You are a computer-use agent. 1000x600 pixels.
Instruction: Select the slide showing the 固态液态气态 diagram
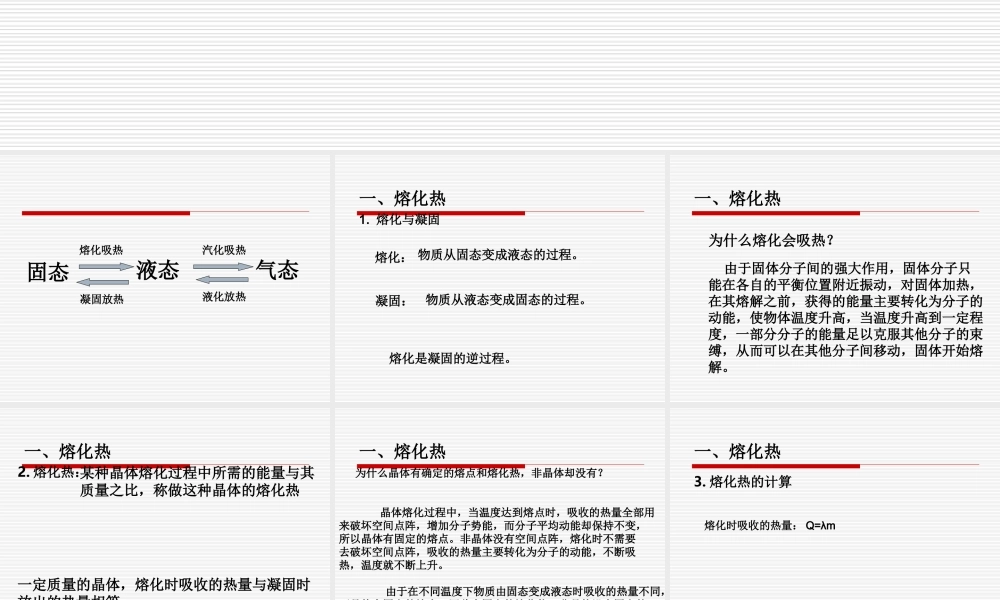(x=165, y=275)
